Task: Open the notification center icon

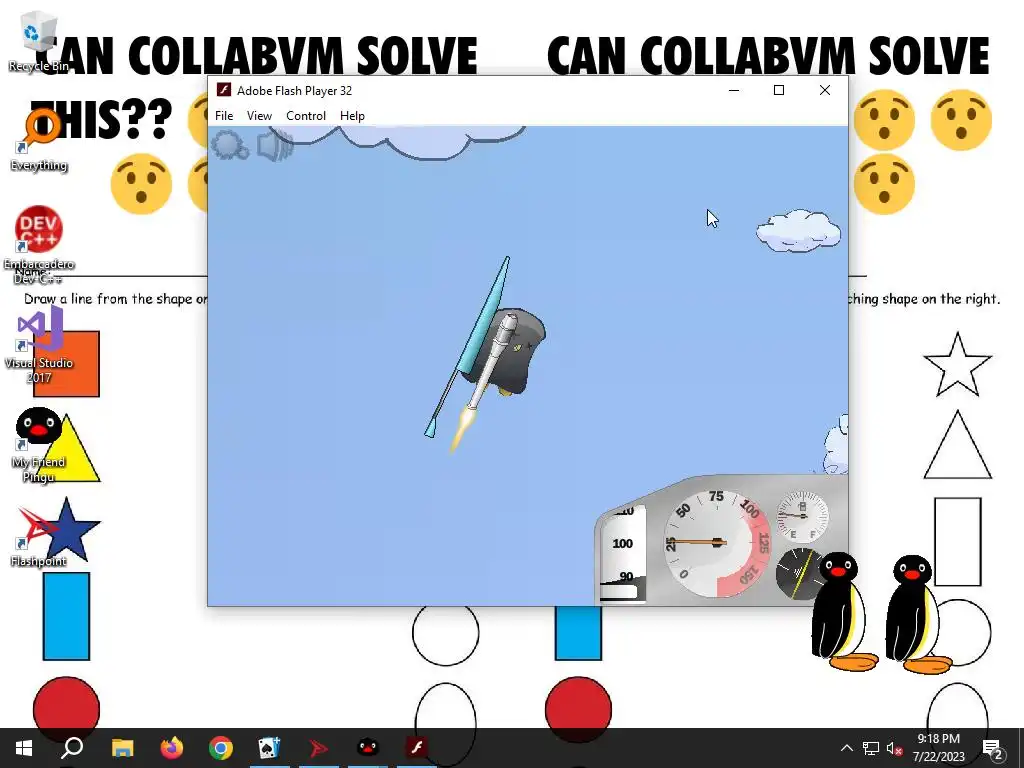Action: coord(993,748)
